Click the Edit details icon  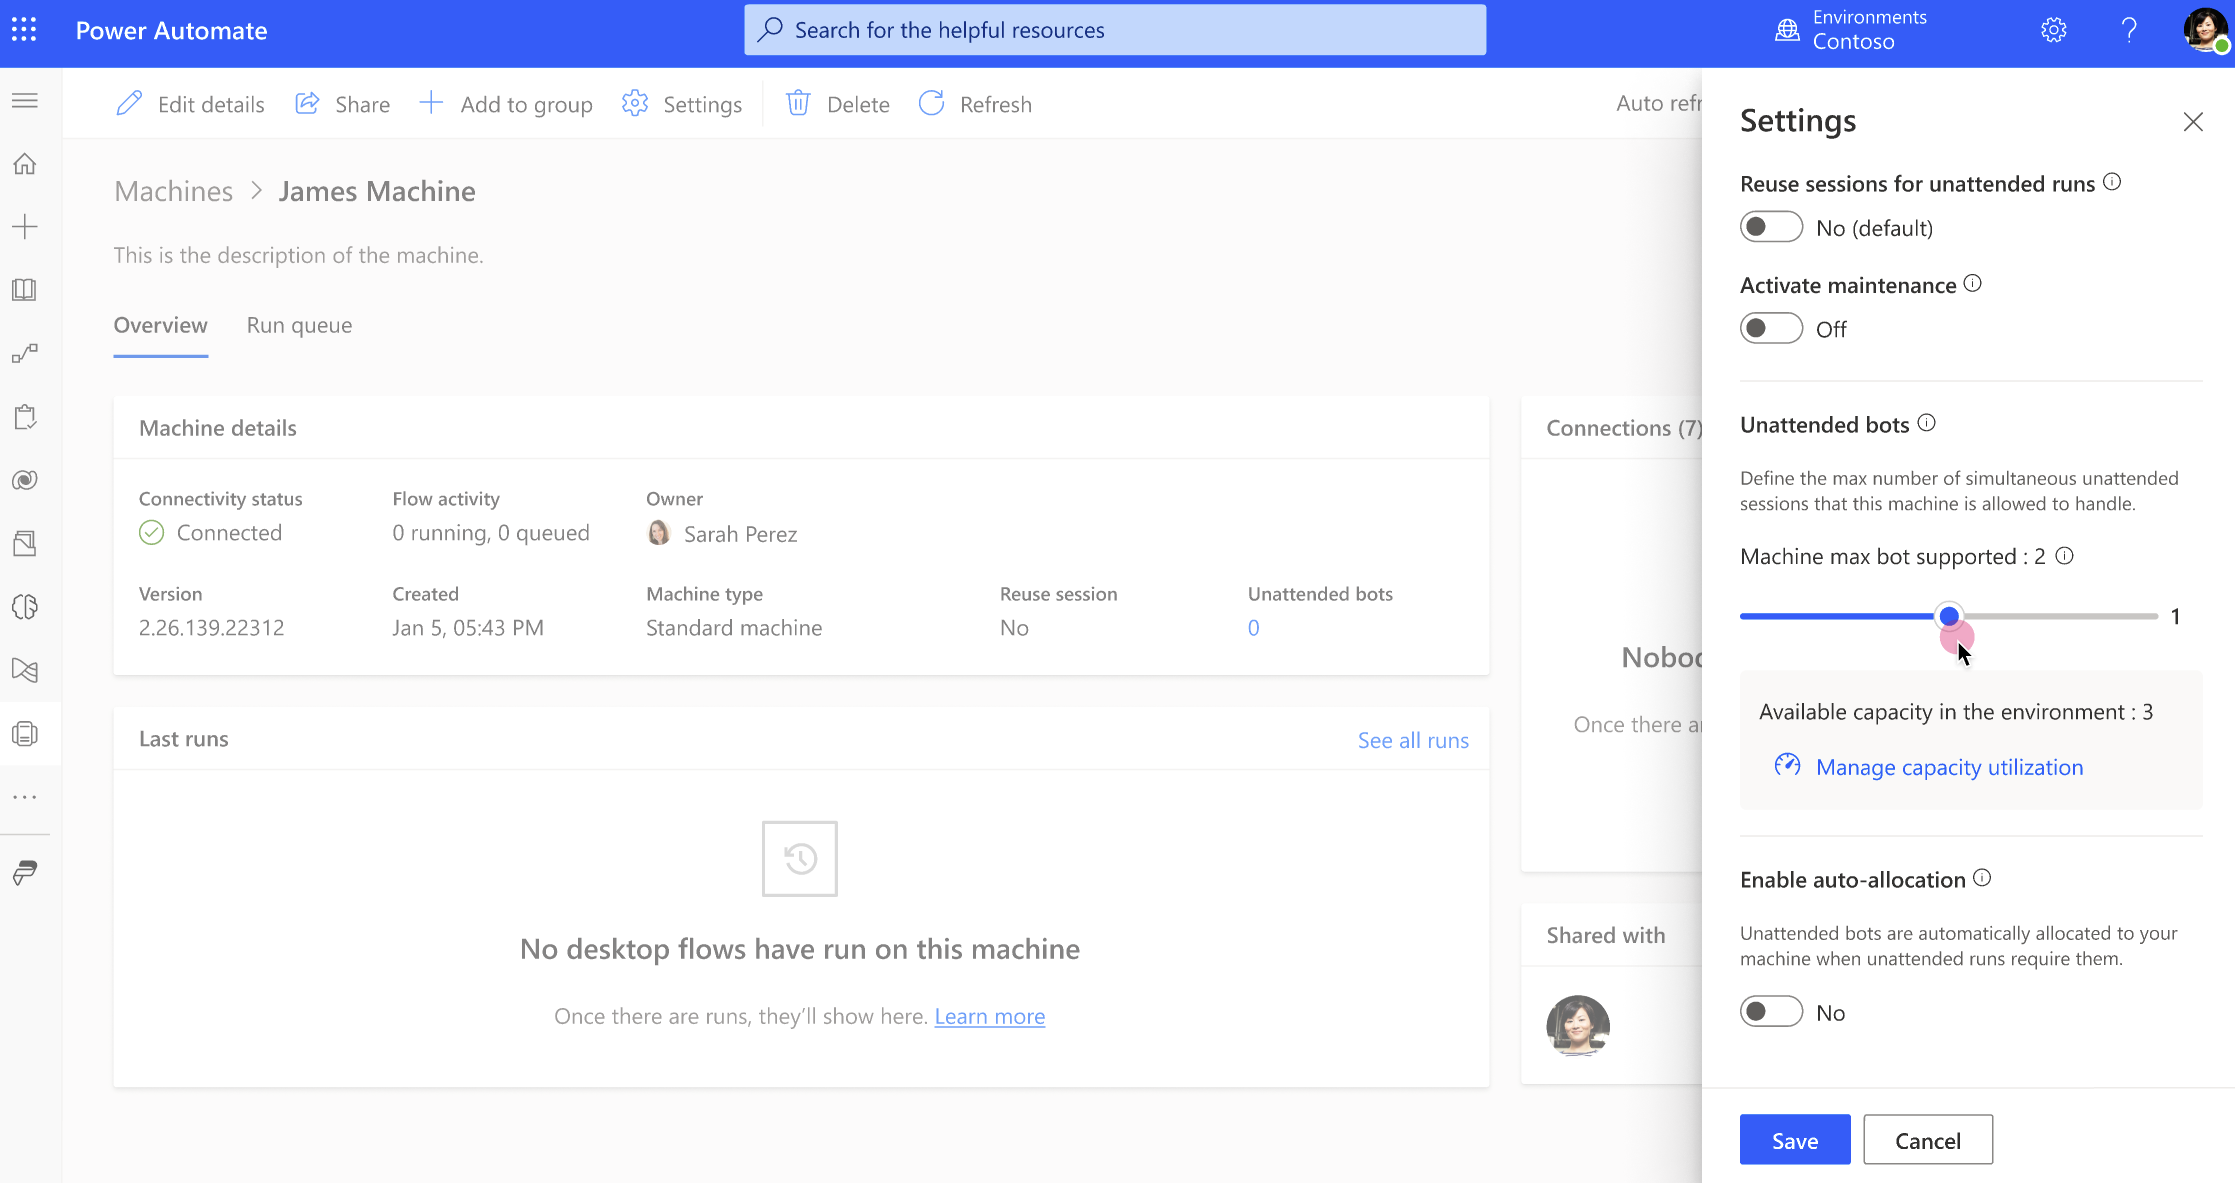click(132, 104)
